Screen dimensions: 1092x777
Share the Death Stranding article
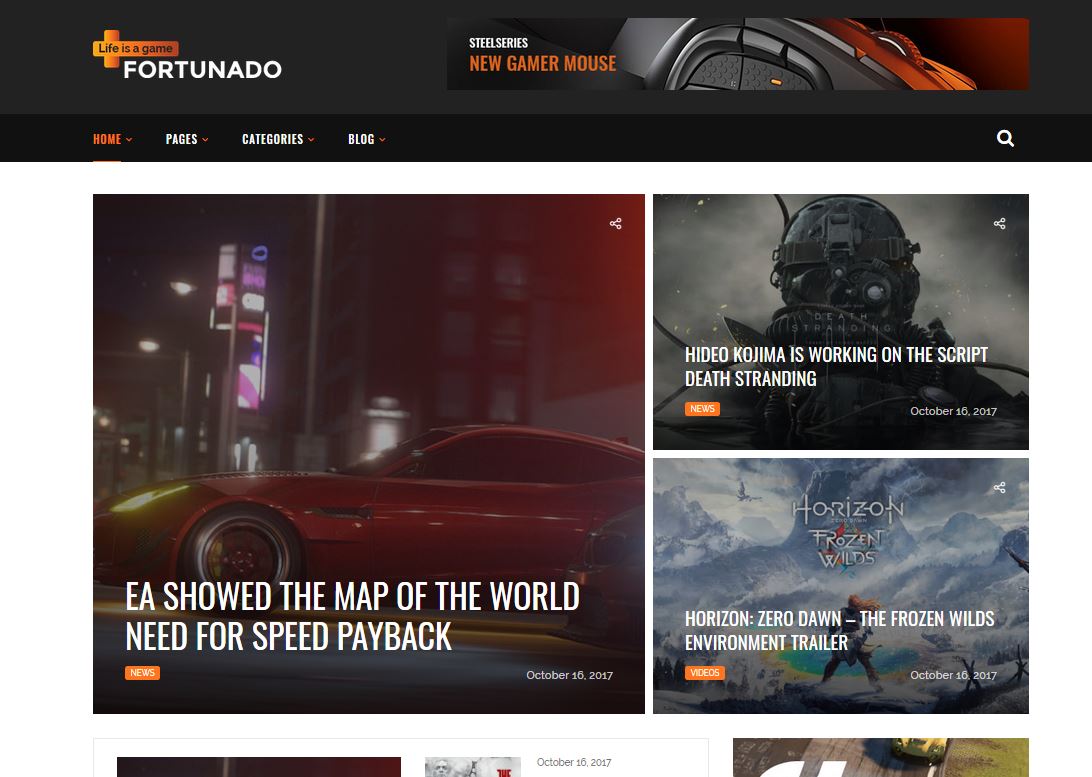(x=999, y=223)
